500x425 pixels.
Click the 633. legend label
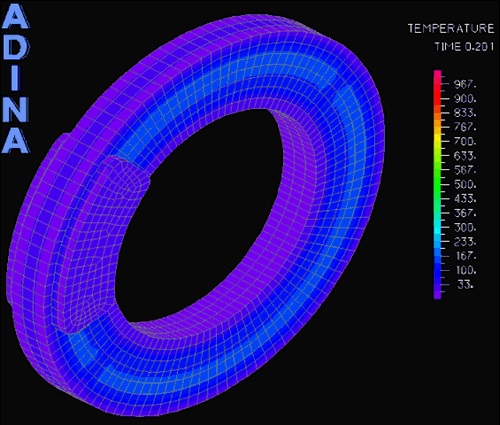[465, 156]
